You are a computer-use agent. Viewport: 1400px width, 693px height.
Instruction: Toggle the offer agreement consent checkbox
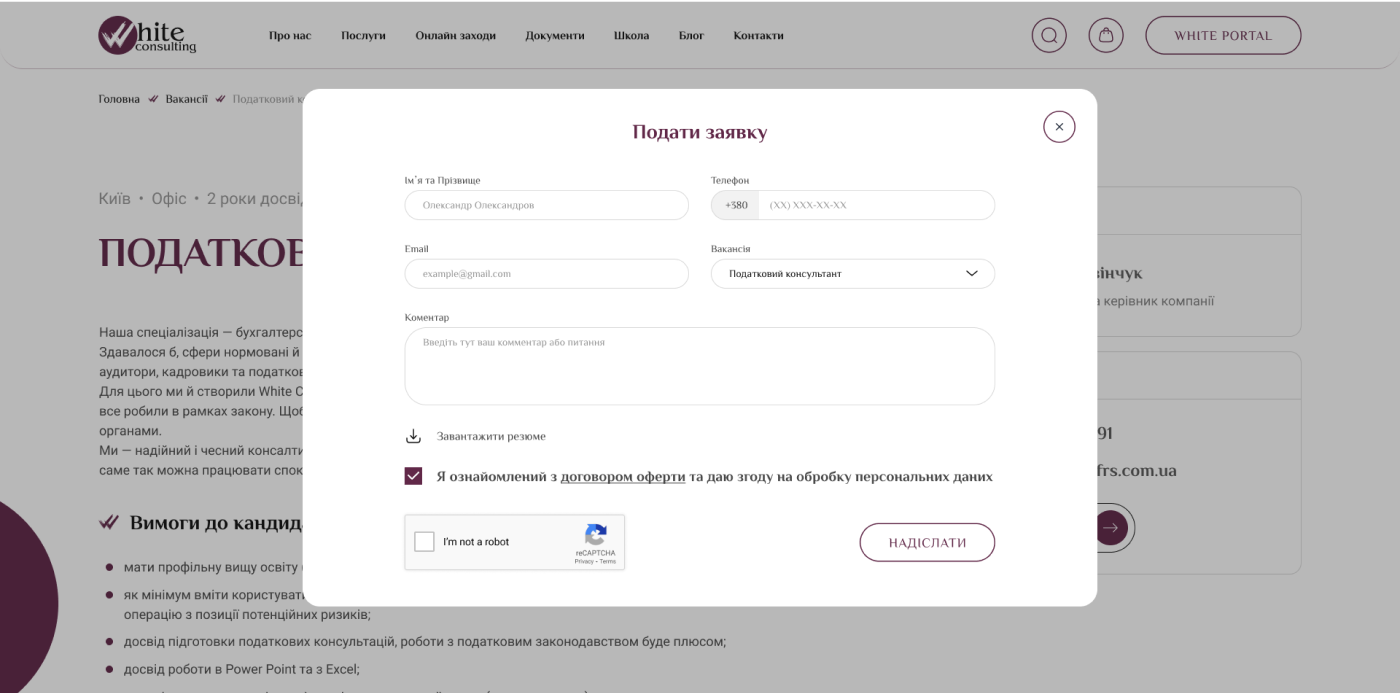click(x=414, y=476)
